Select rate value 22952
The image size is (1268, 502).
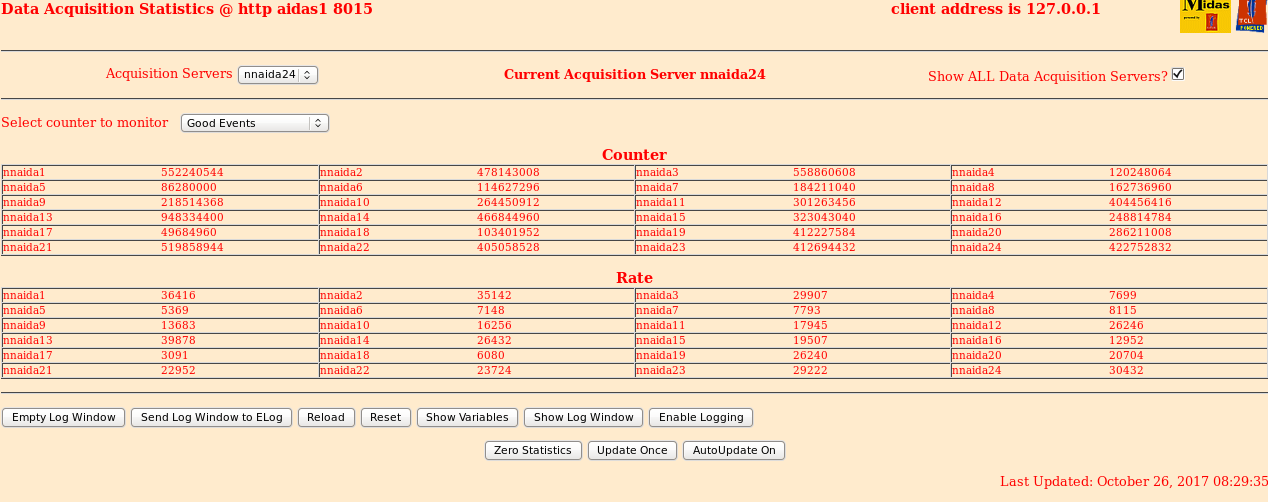[x=178, y=370]
